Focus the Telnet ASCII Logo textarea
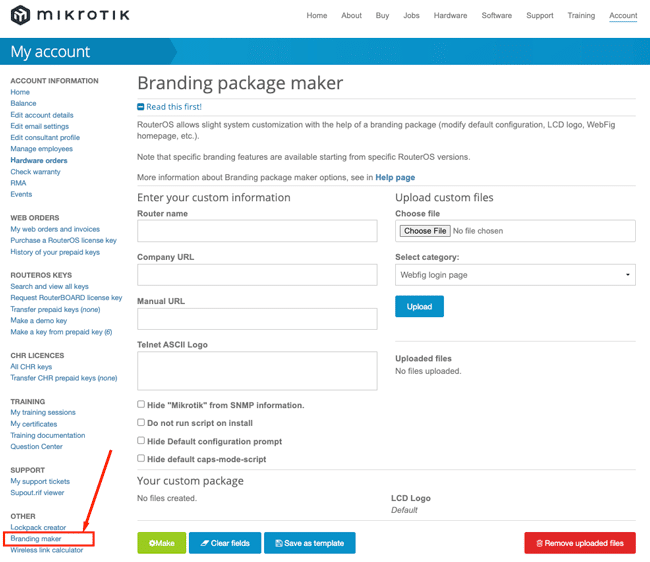The image size is (650, 562). coord(257,371)
